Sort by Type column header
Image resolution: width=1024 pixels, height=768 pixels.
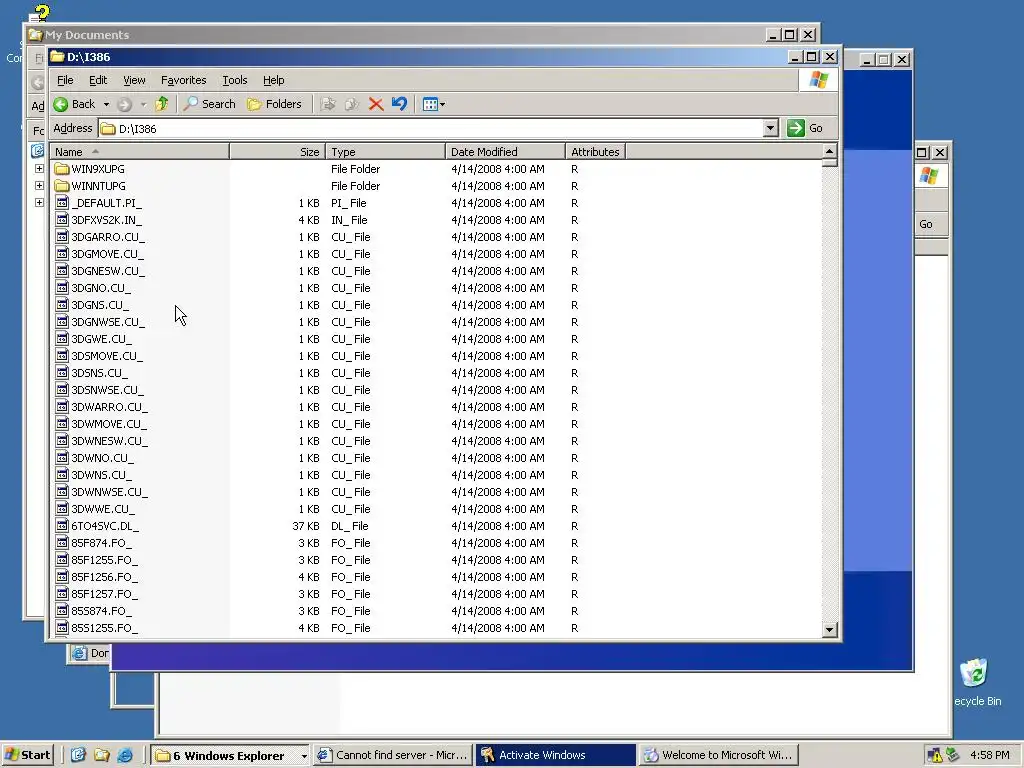pos(385,152)
